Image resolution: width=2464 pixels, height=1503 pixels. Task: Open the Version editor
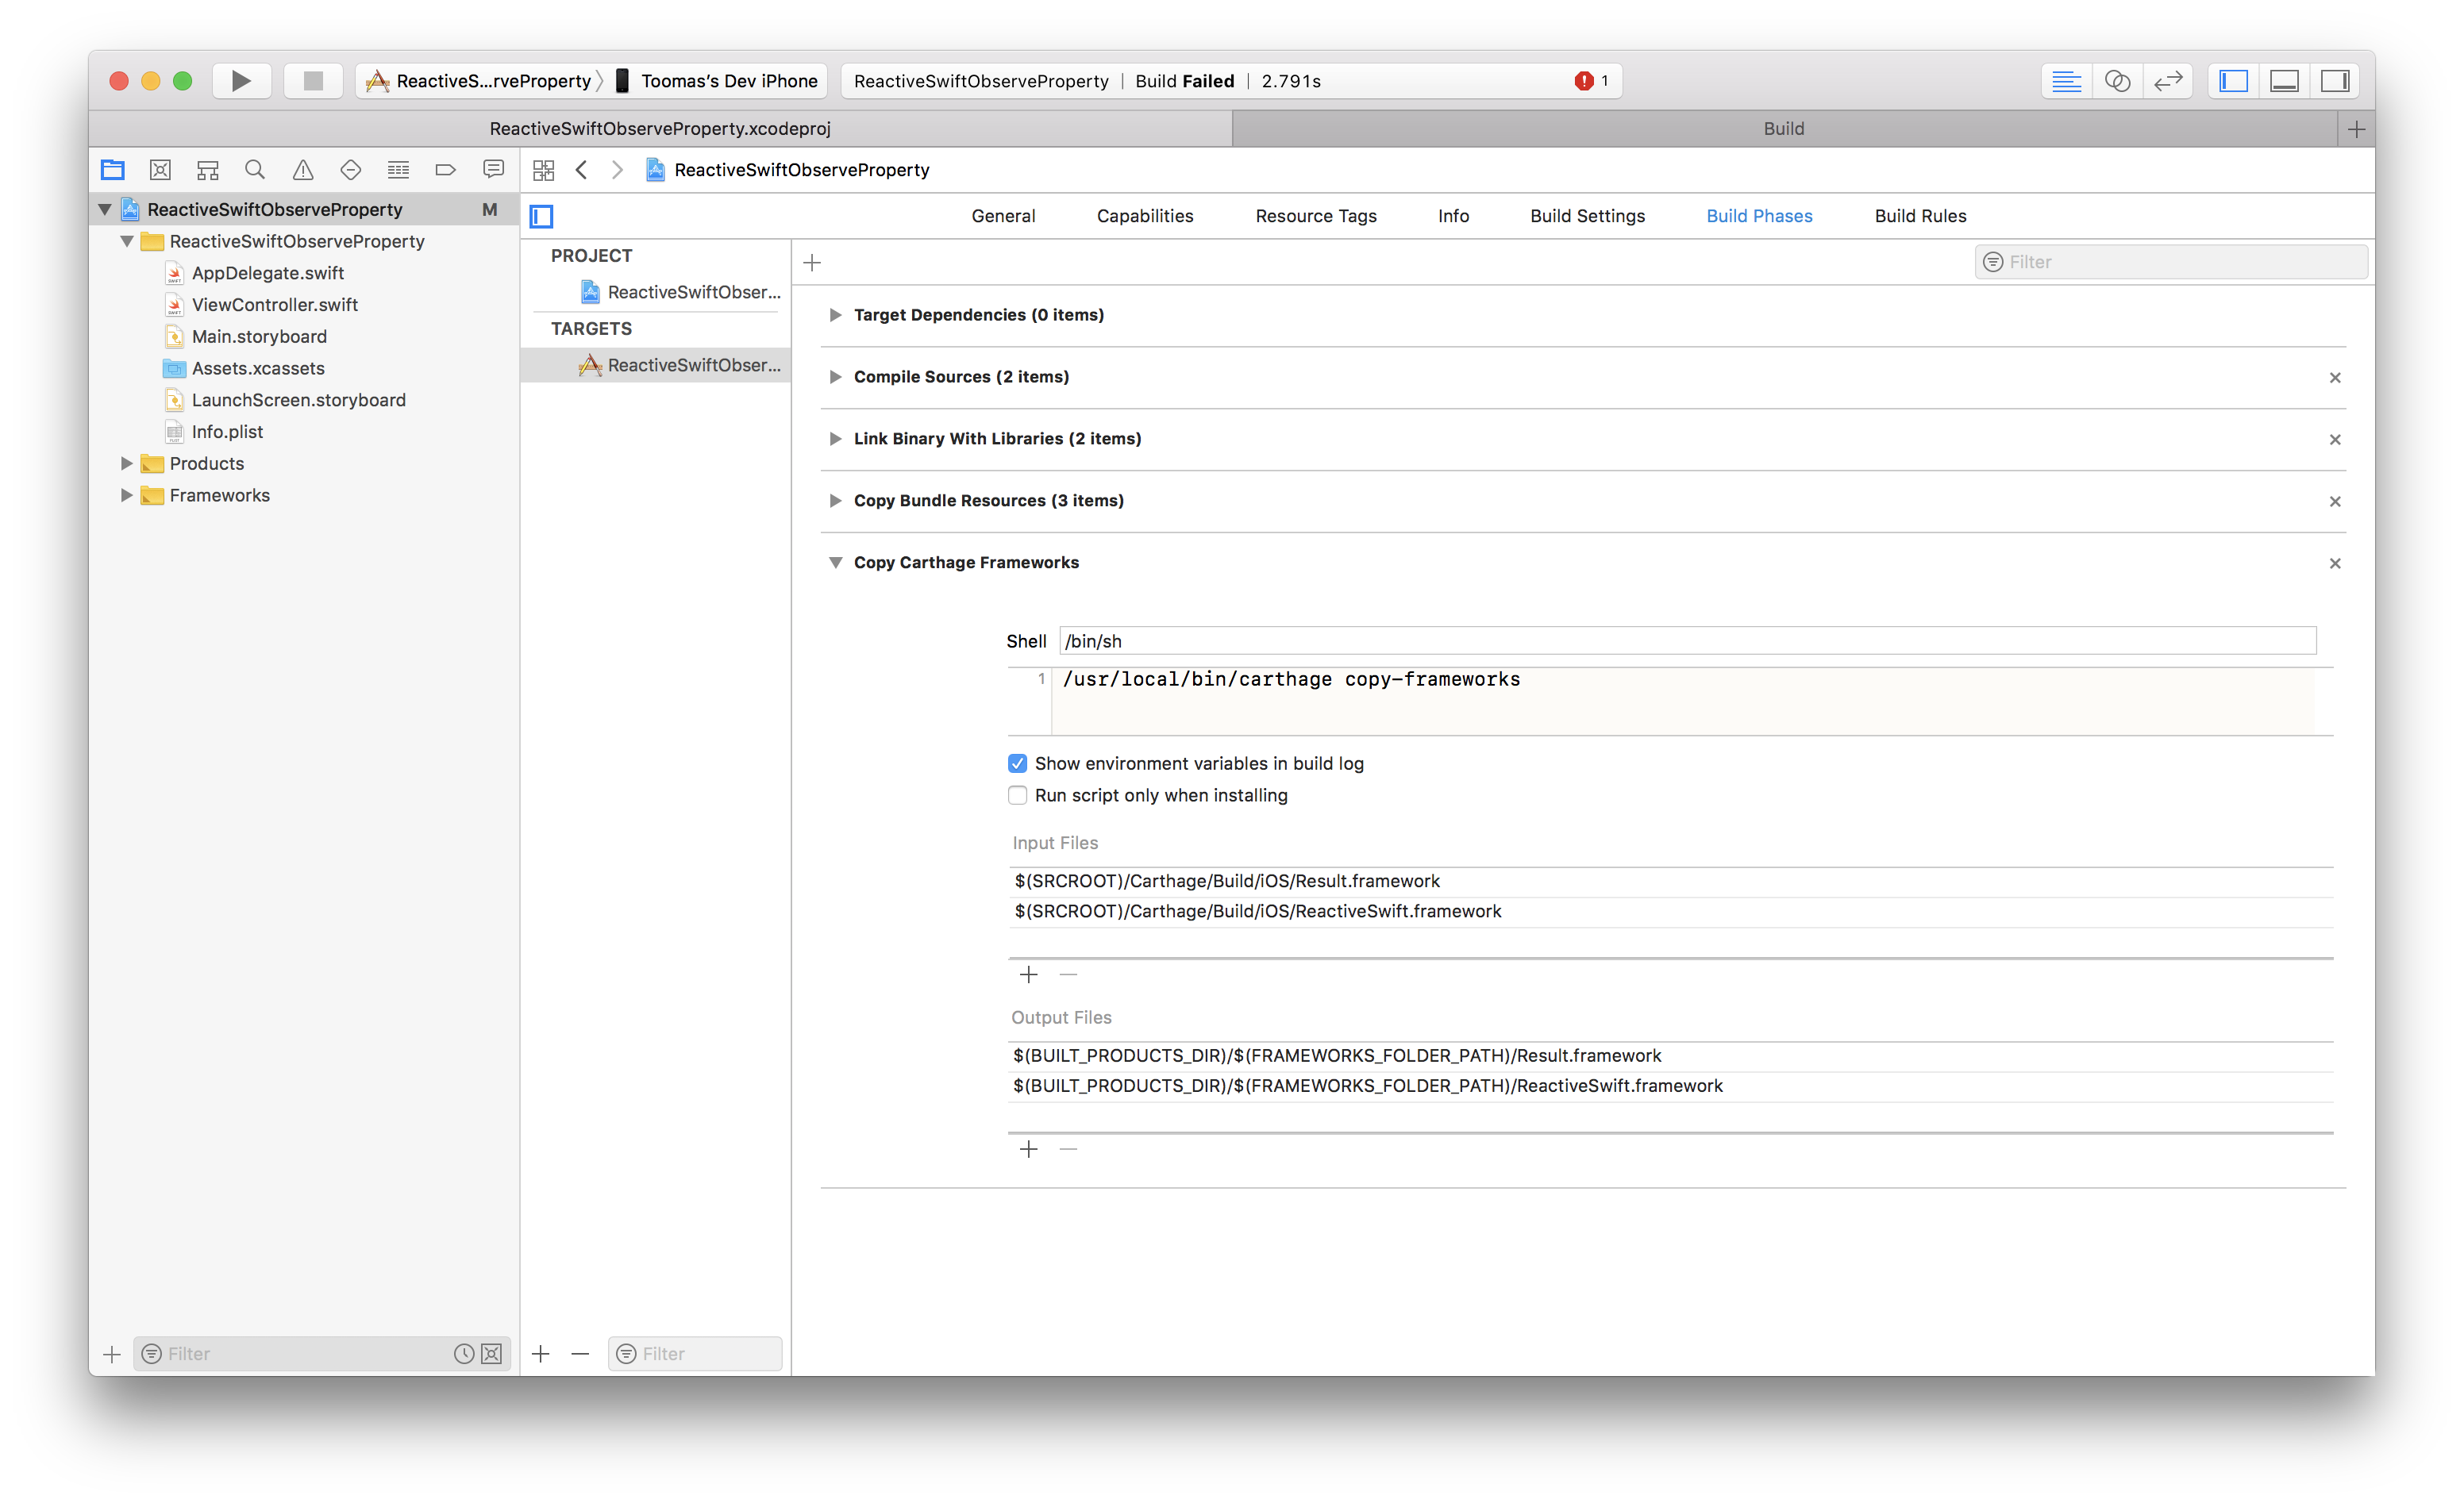(x=2168, y=80)
